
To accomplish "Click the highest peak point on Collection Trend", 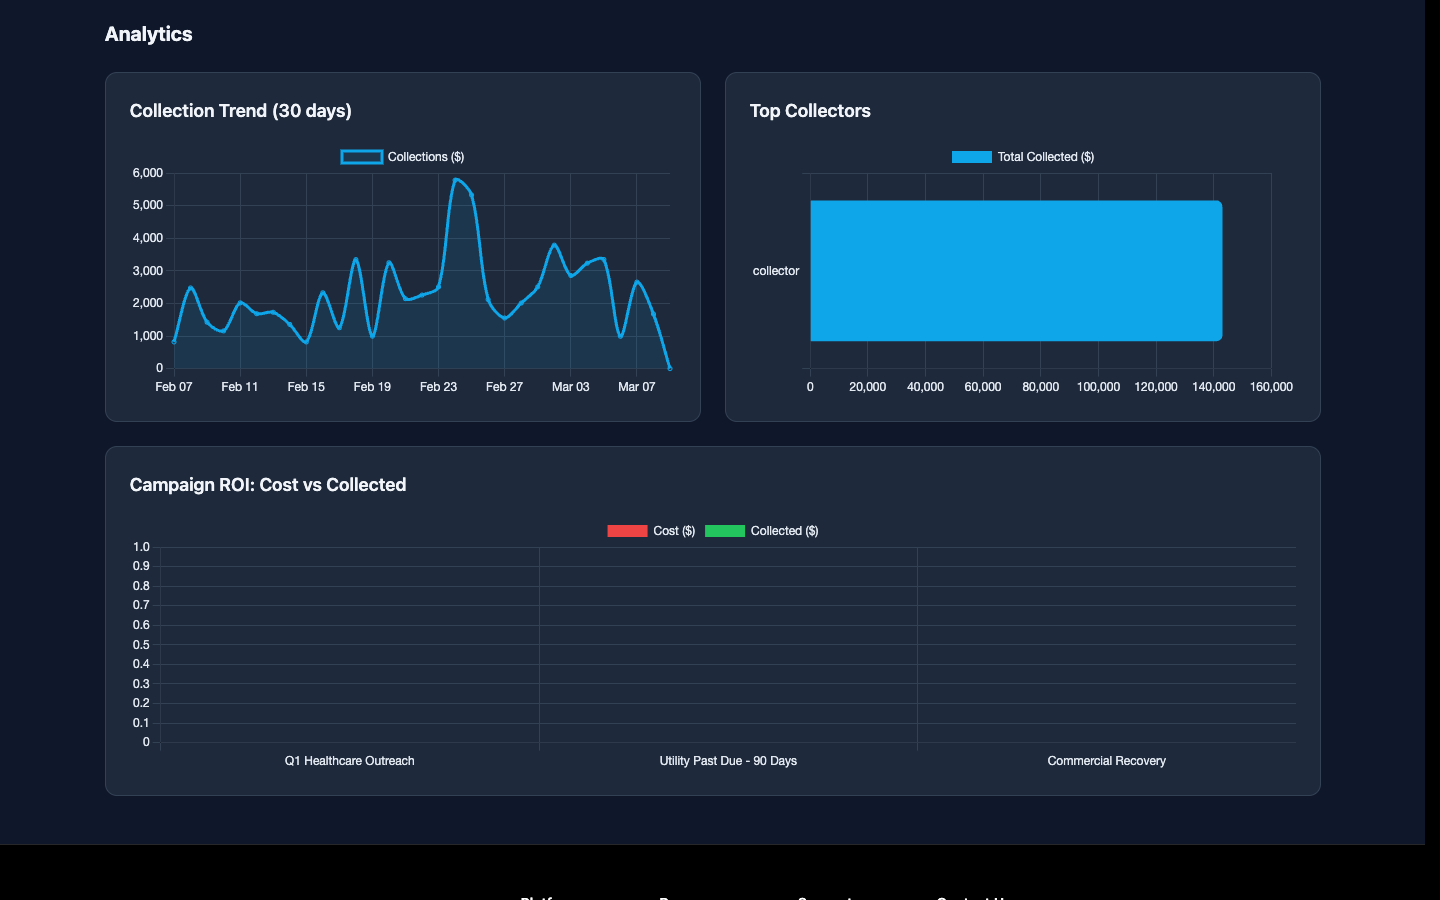I will point(456,180).
